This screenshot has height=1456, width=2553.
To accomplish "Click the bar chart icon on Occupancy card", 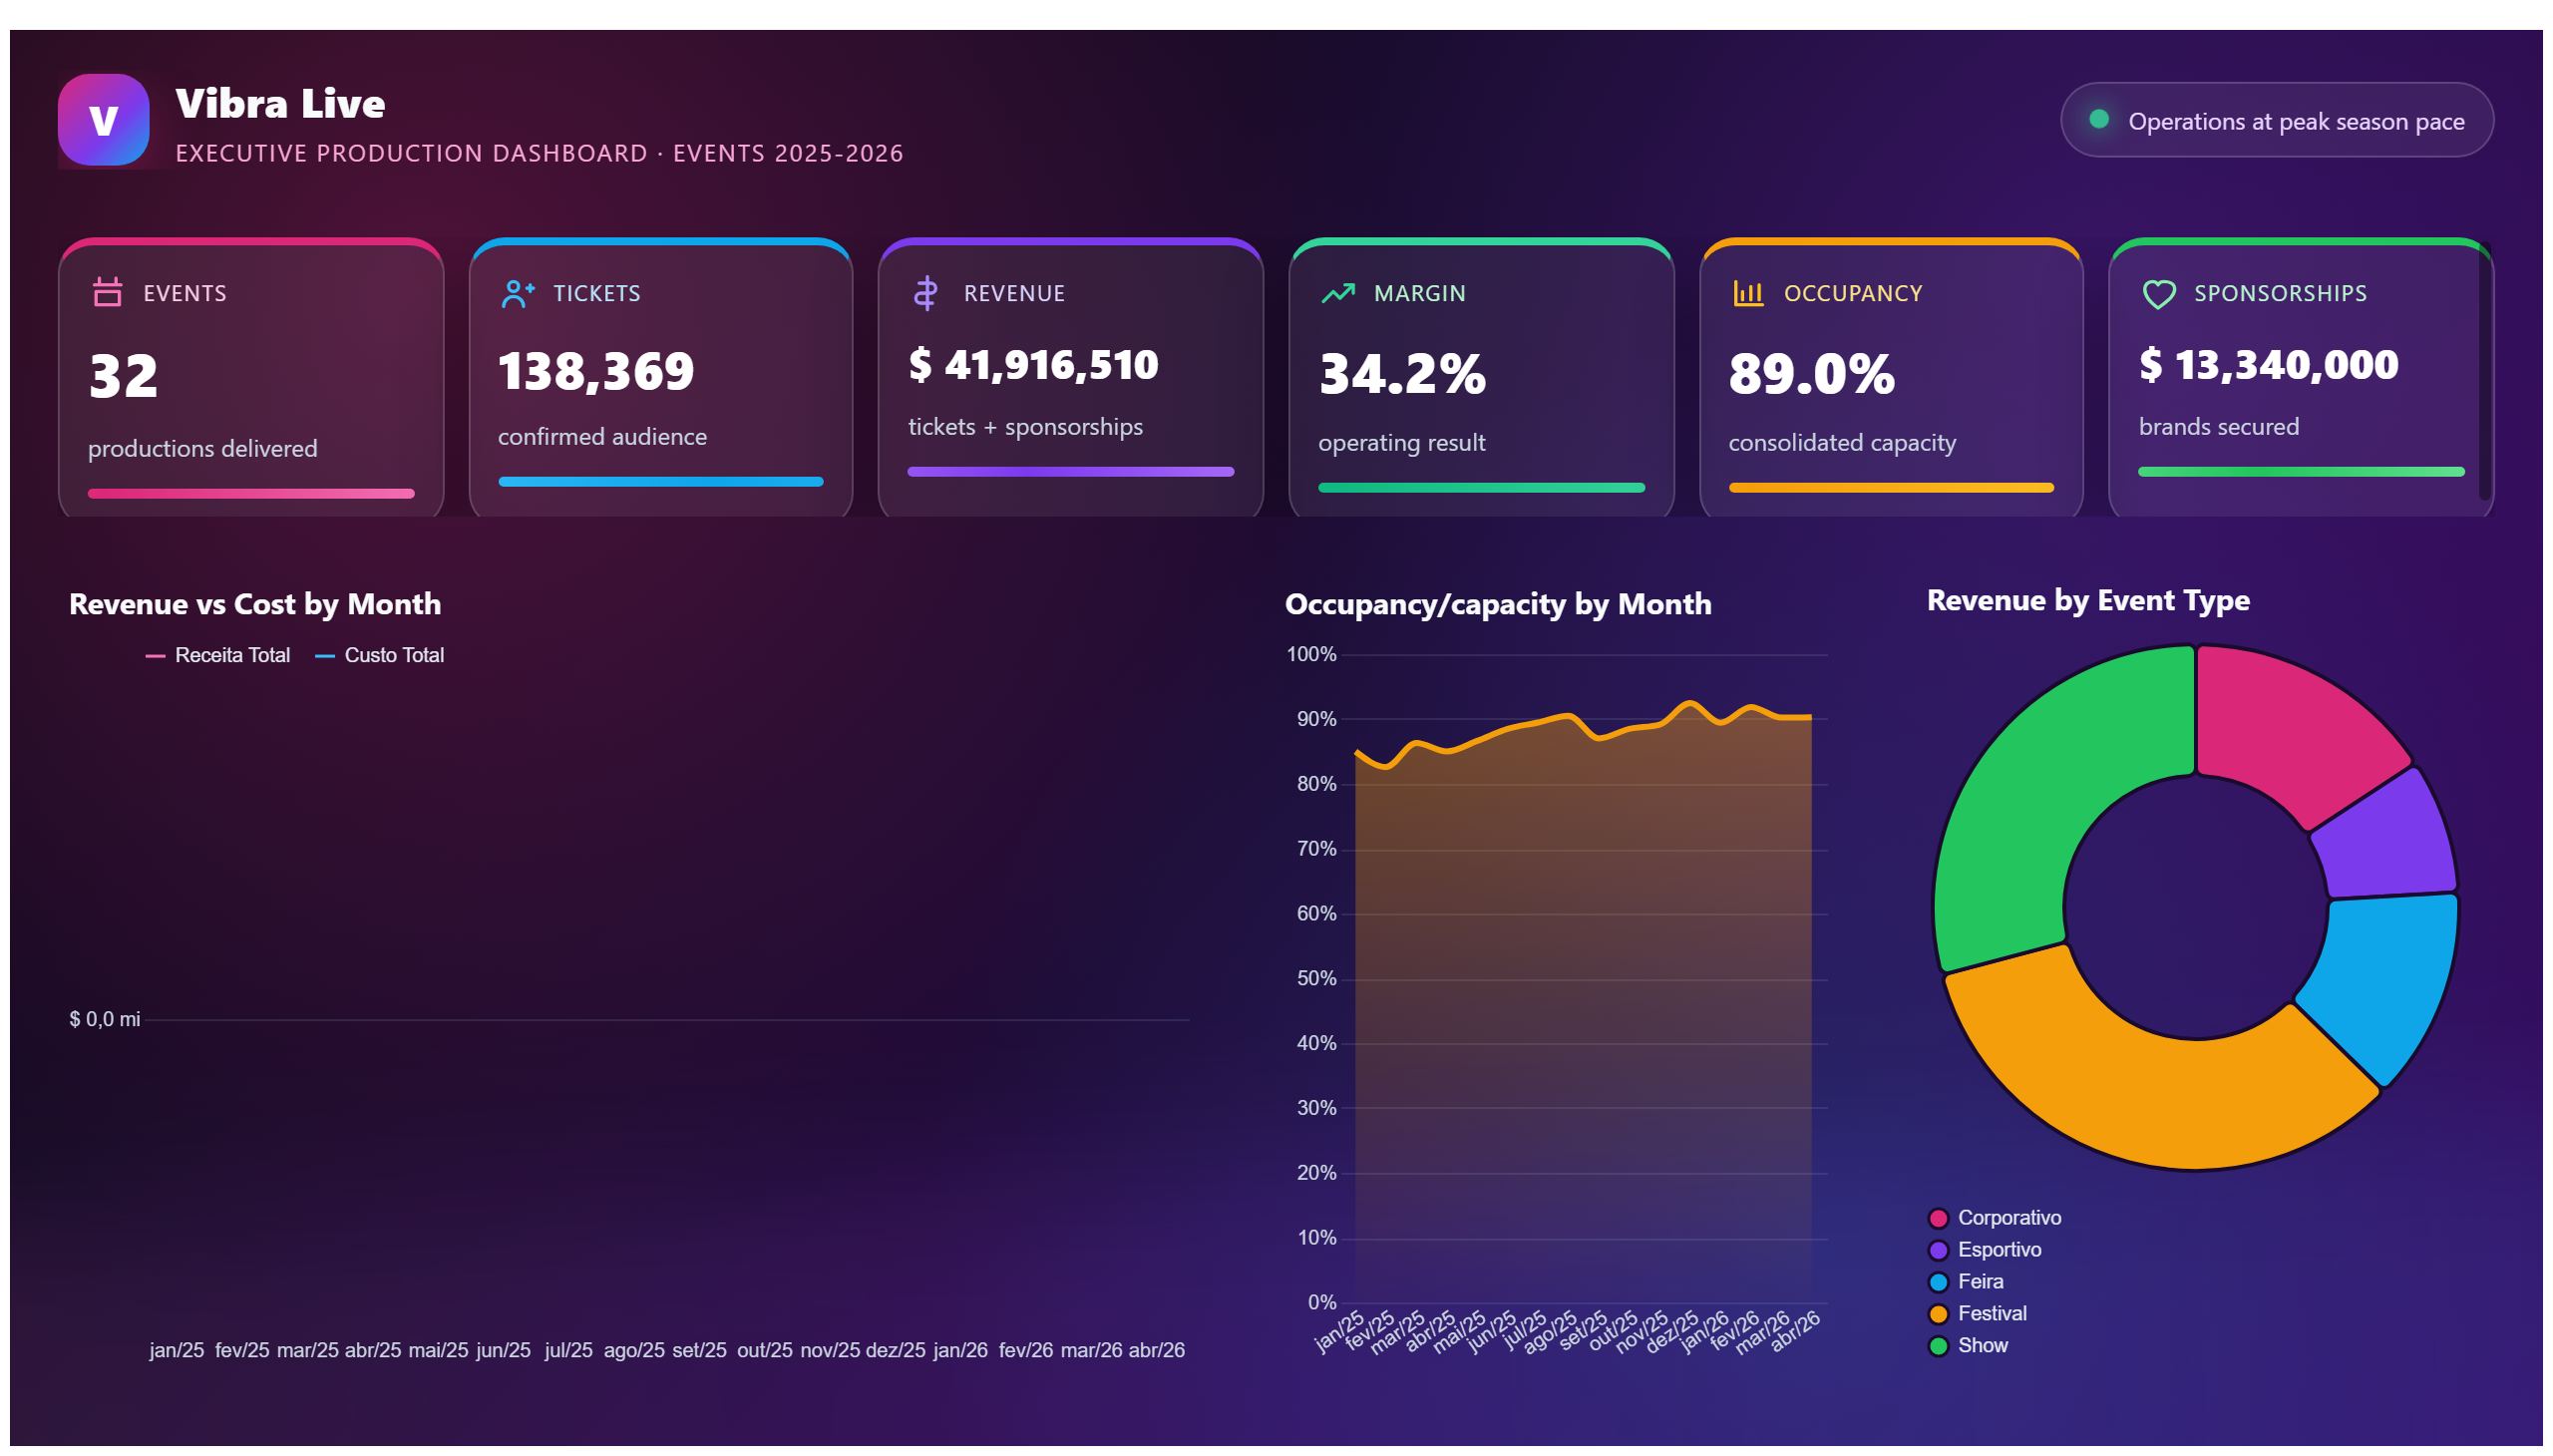I will click(x=1748, y=293).
